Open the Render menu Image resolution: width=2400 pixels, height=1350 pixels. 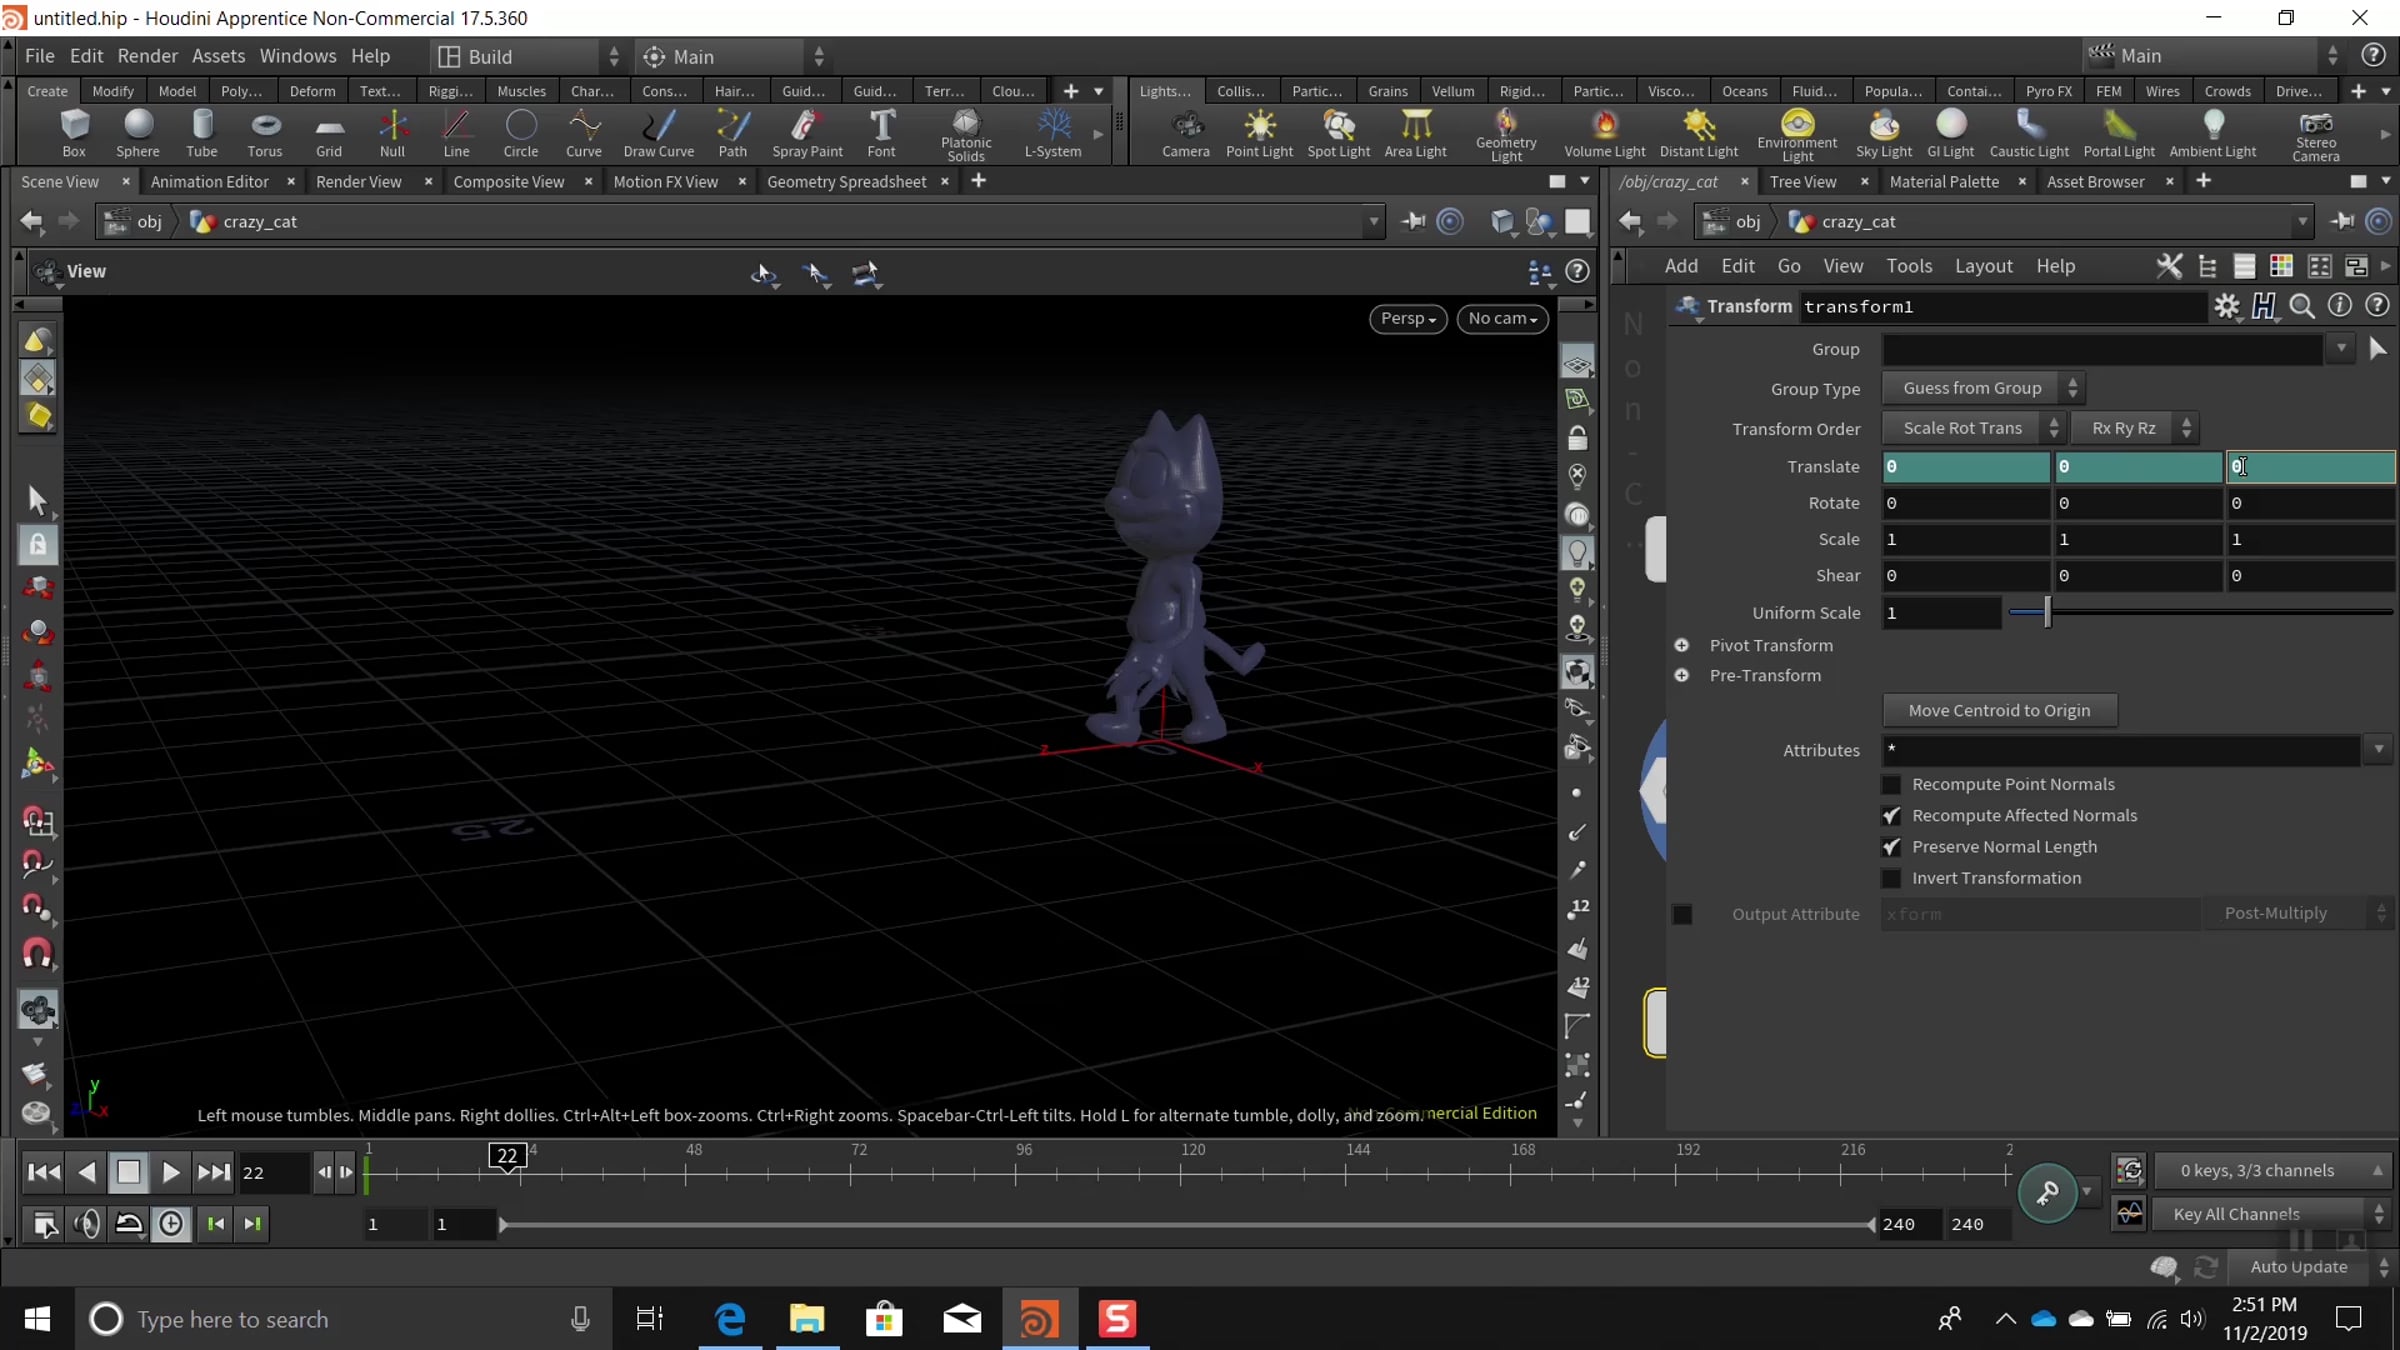coord(147,56)
